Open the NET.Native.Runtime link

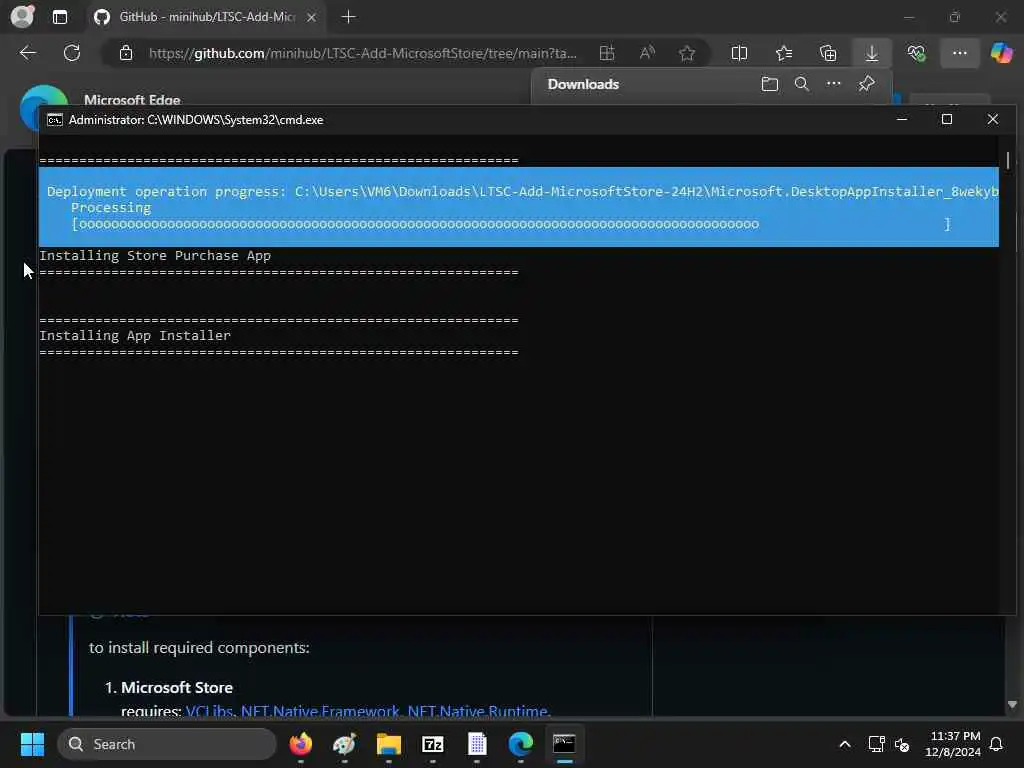(477, 711)
